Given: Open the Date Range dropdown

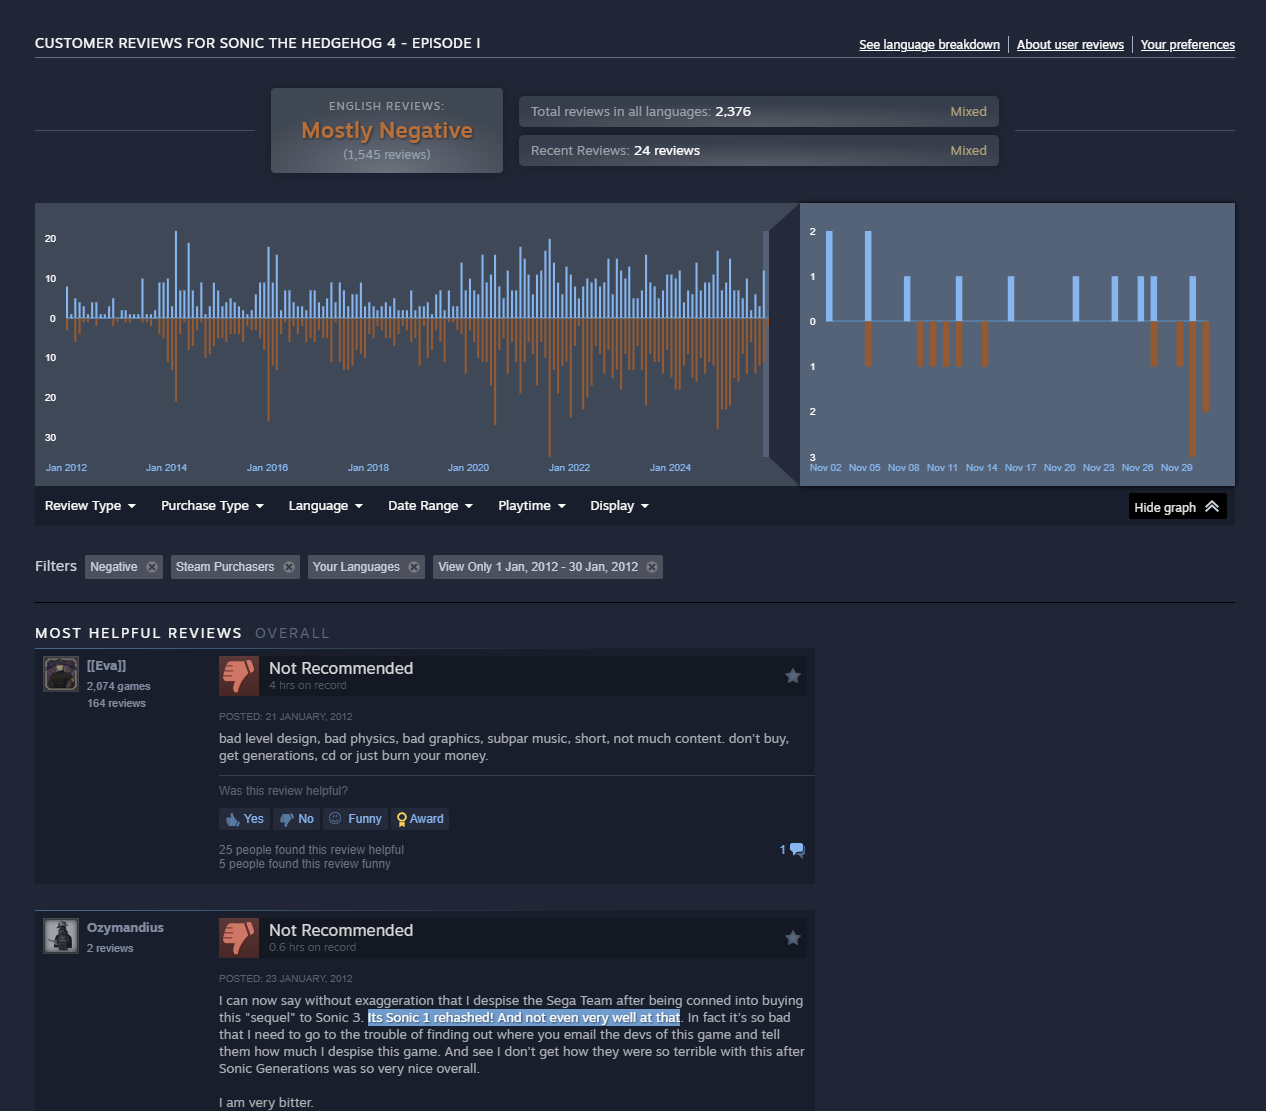Looking at the screenshot, I should pos(430,506).
